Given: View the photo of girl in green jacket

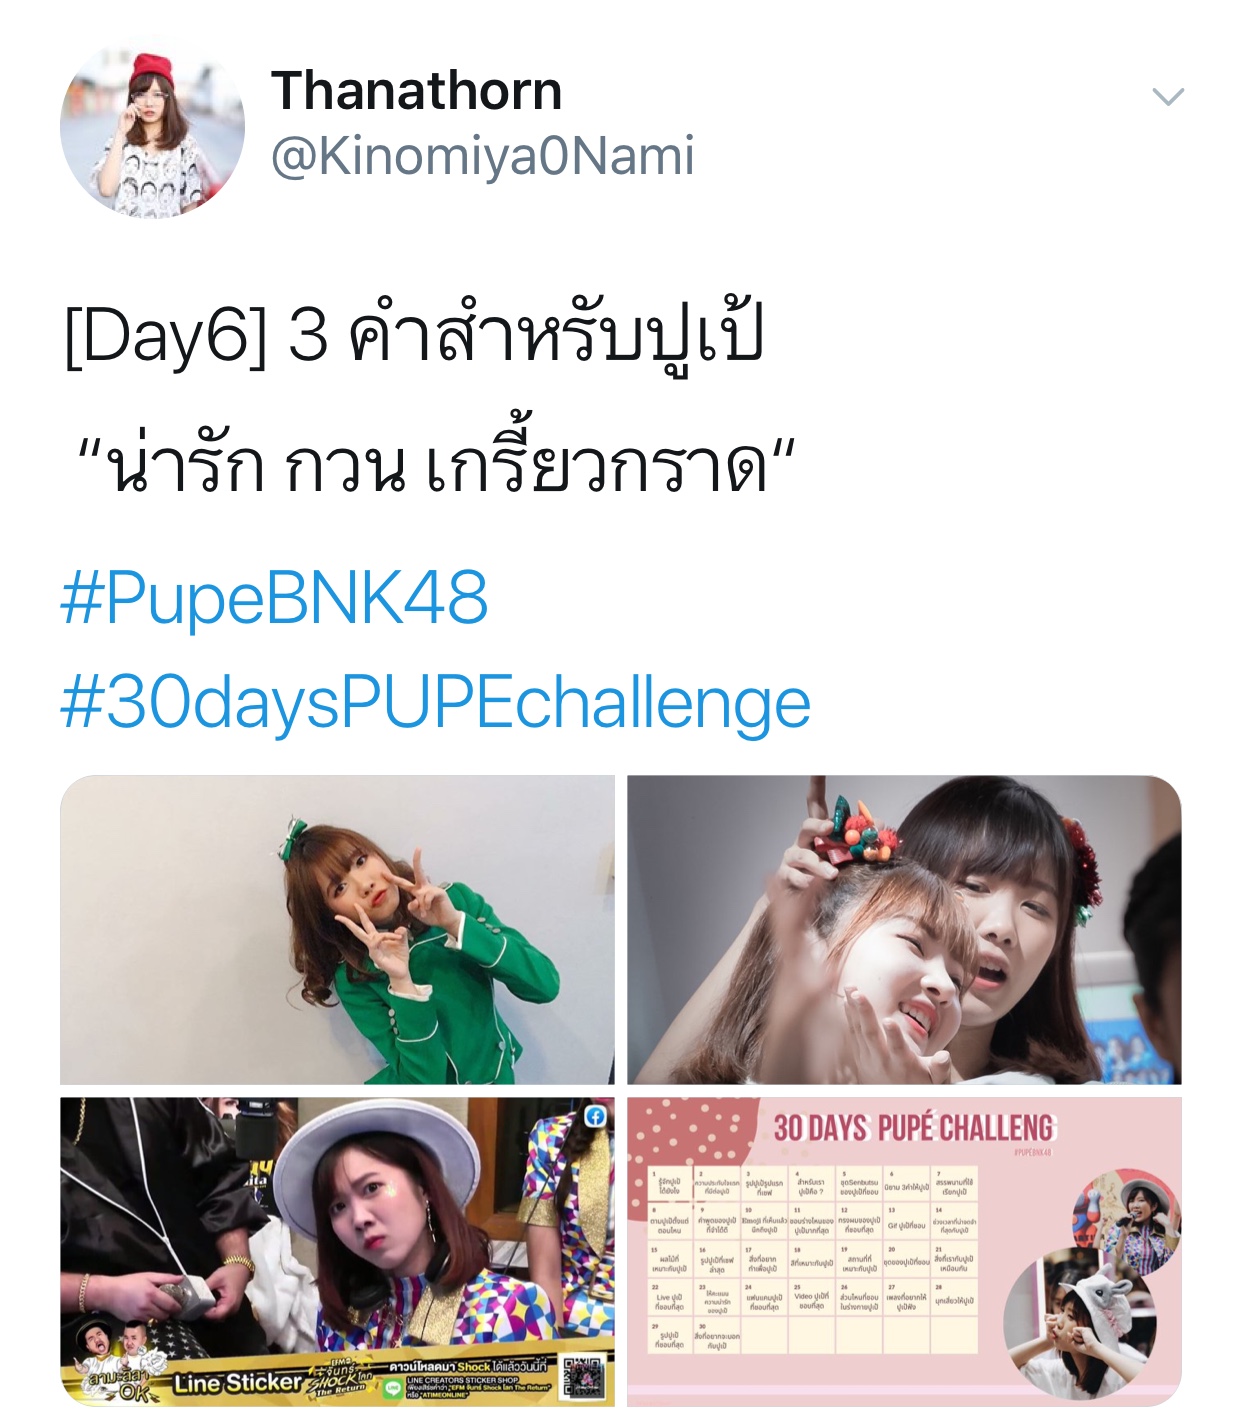Looking at the screenshot, I should coord(337,929).
